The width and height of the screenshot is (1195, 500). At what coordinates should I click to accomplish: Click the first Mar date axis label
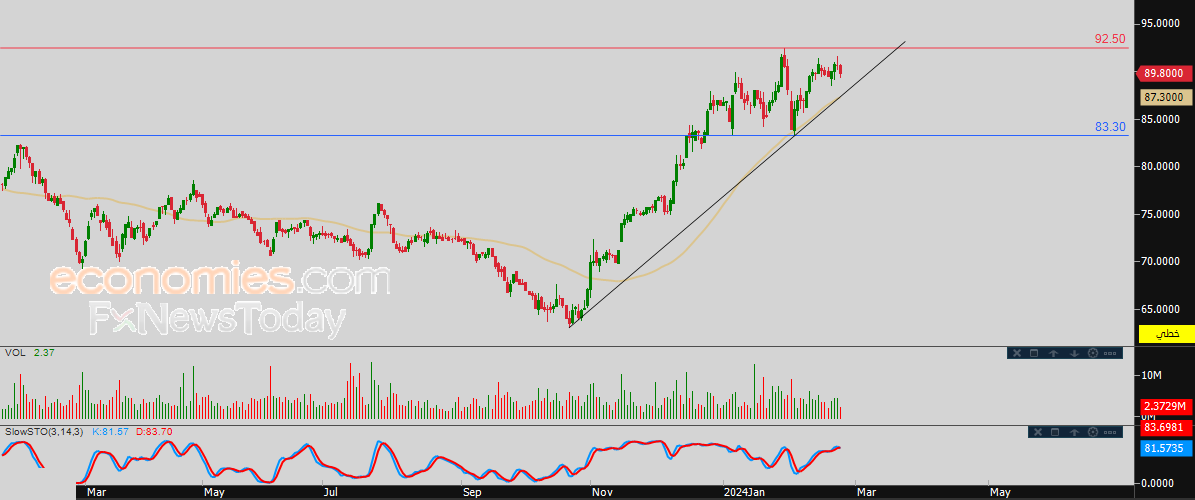tap(96, 492)
